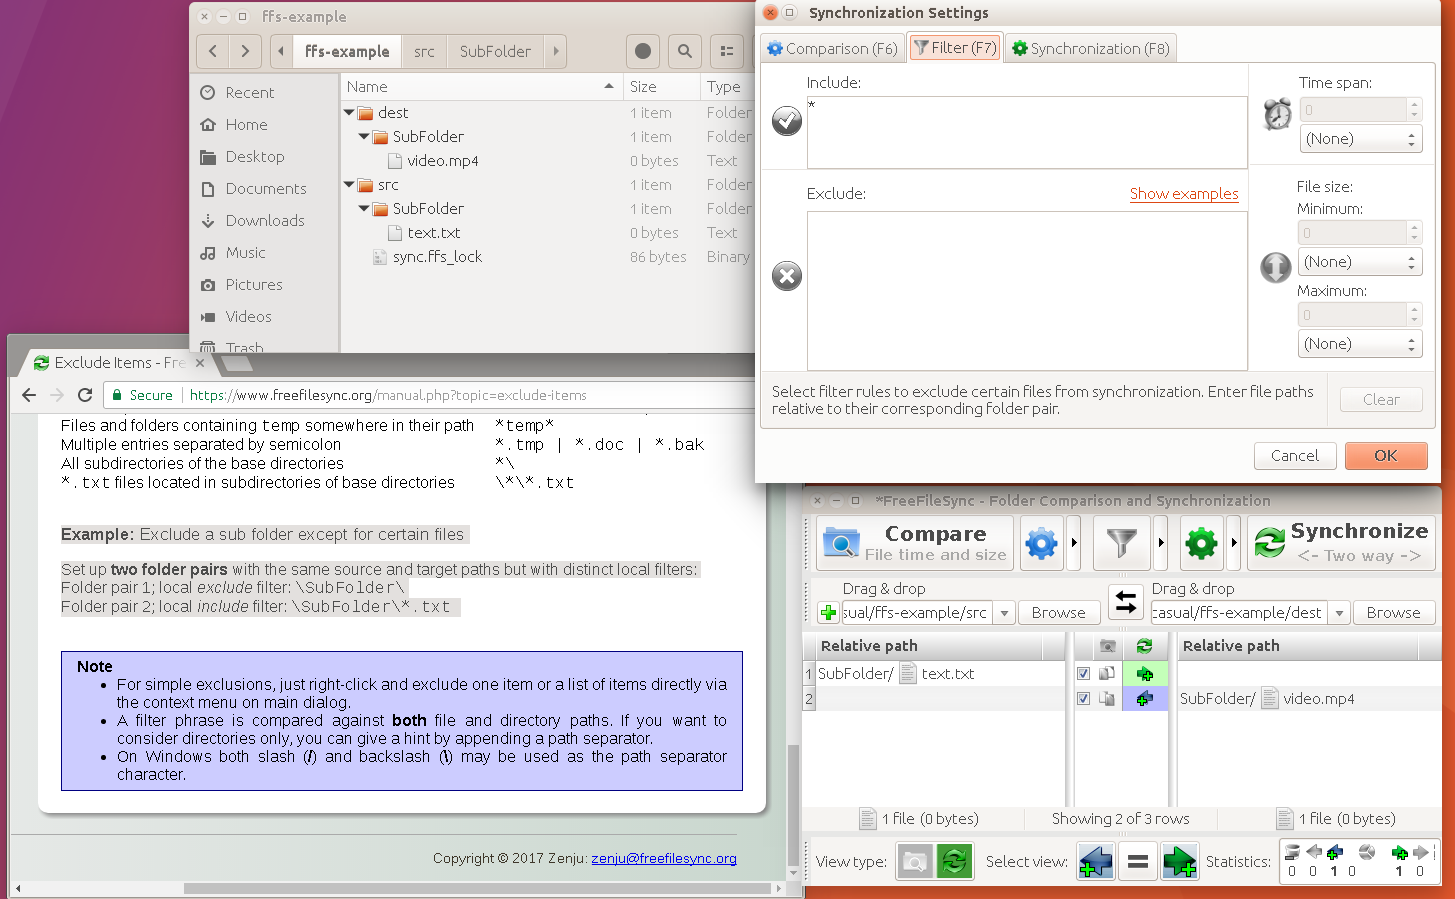1455x899 pixels.
Task: Click ffs-example breadcrumb in file manager
Action: (x=347, y=51)
